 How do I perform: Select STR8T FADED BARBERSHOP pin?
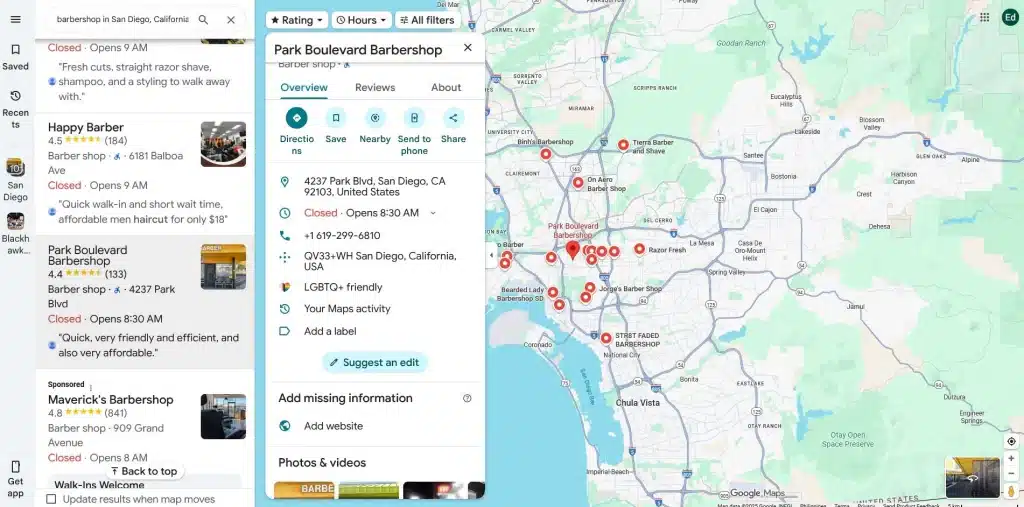(606, 338)
